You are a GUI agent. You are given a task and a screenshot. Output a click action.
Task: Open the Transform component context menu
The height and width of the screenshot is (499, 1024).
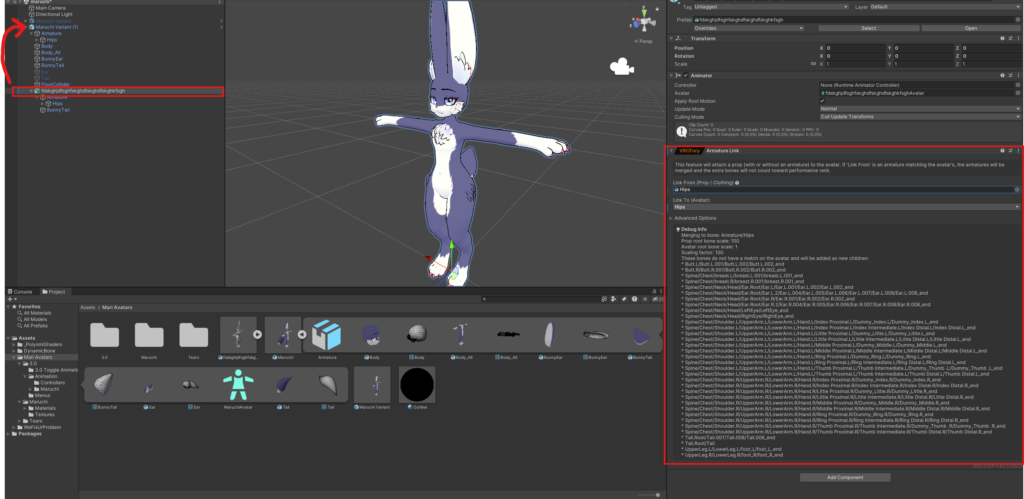tap(1017, 38)
